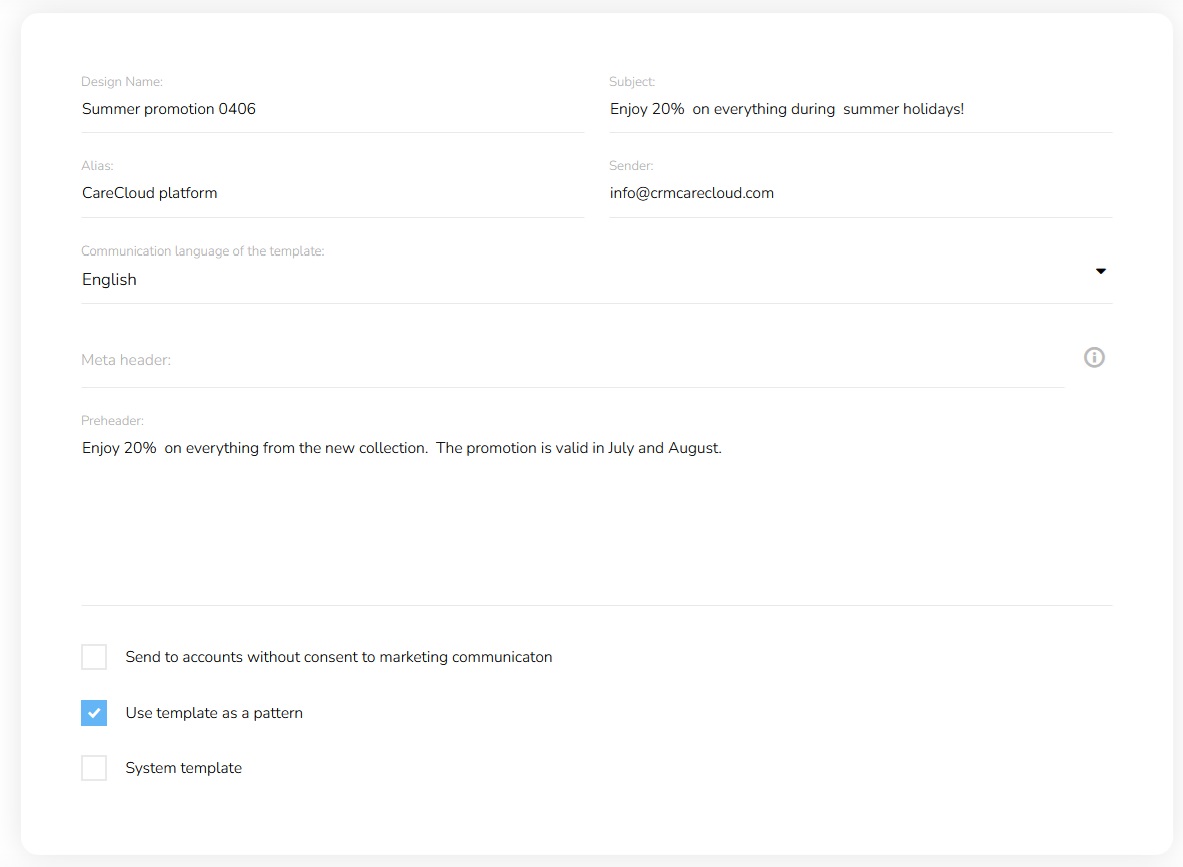This screenshot has height=867, width=1183.
Task: Click into the empty Meta header field
Action: (x=570, y=360)
